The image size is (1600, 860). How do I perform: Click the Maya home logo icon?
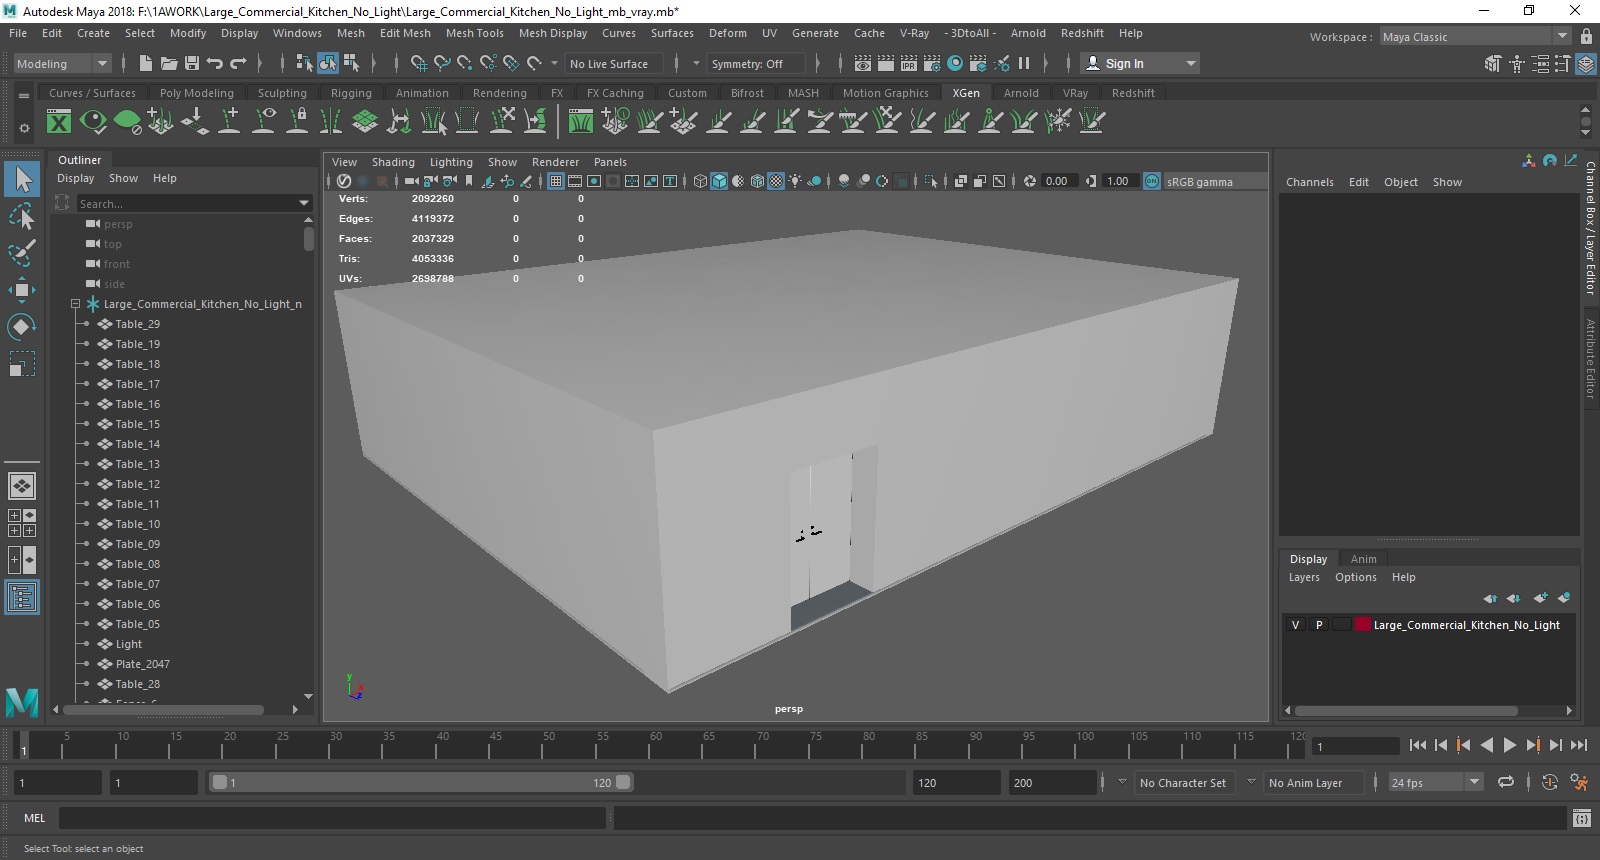(x=22, y=702)
